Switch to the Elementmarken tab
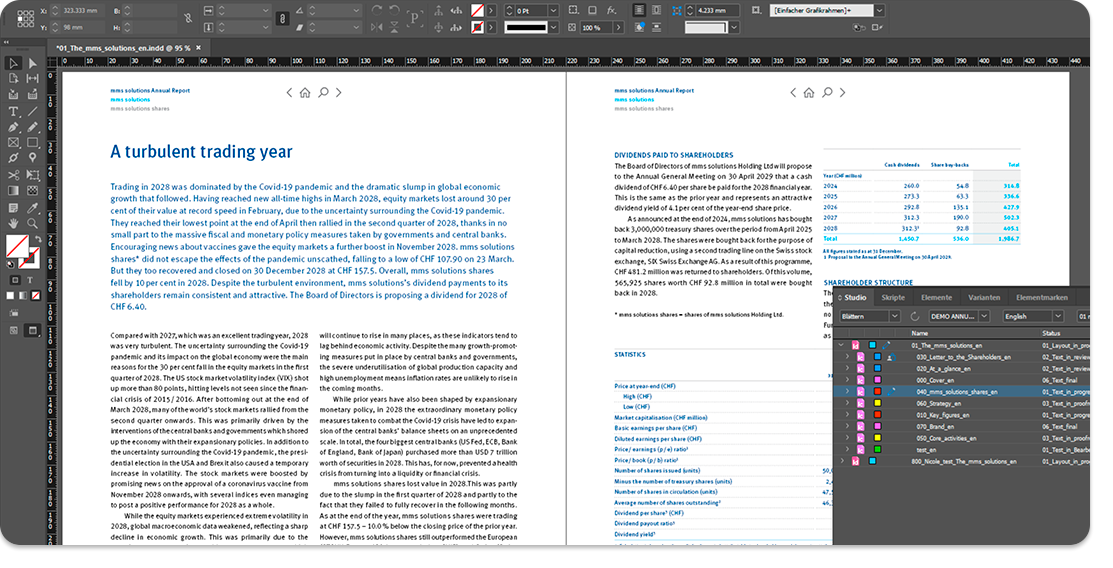 1041,297
